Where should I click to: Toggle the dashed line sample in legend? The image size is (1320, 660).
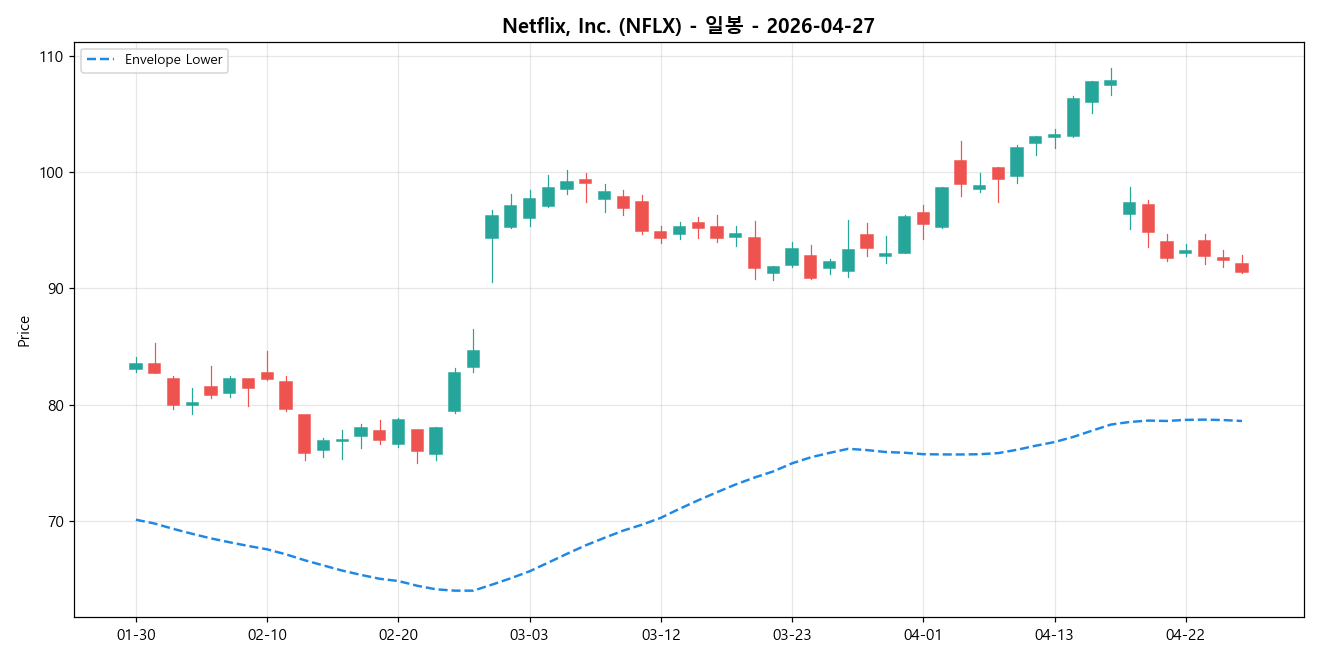coord(103,60)
